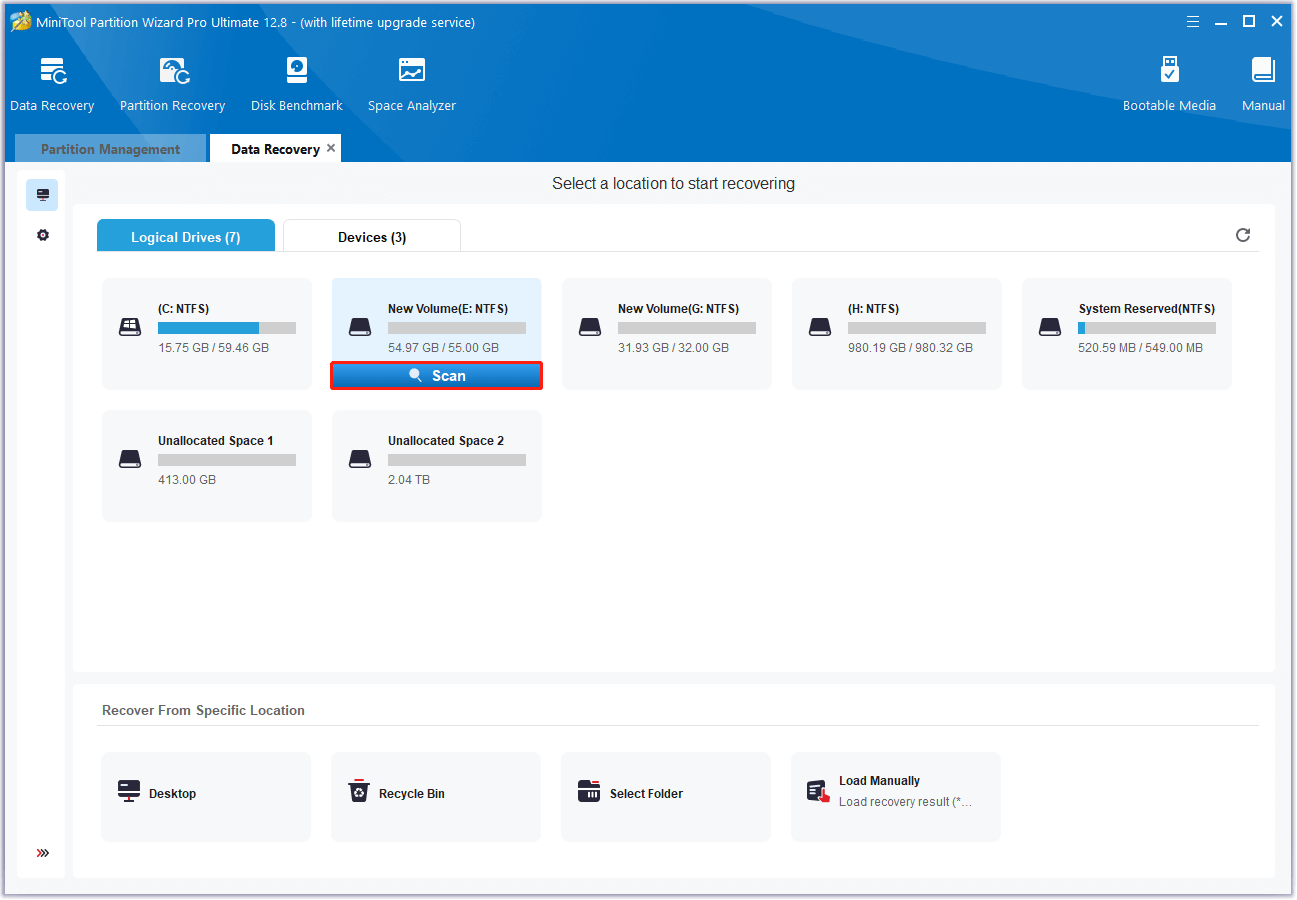Open the Space Analyzer tool
The width and height of the screenshot is (1297, 900).
412,85
